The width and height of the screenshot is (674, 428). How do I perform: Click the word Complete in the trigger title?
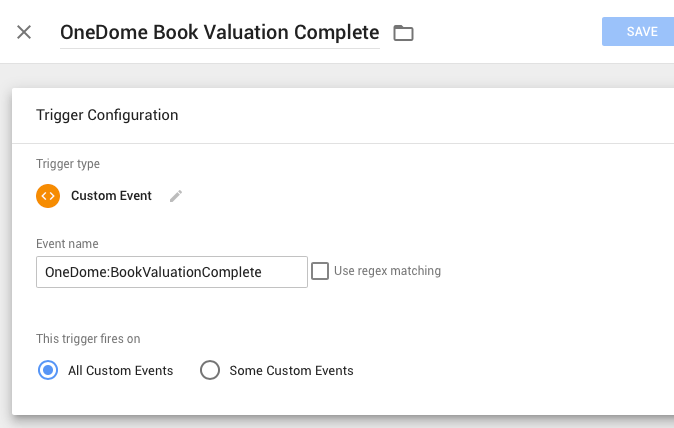[337, 33]
